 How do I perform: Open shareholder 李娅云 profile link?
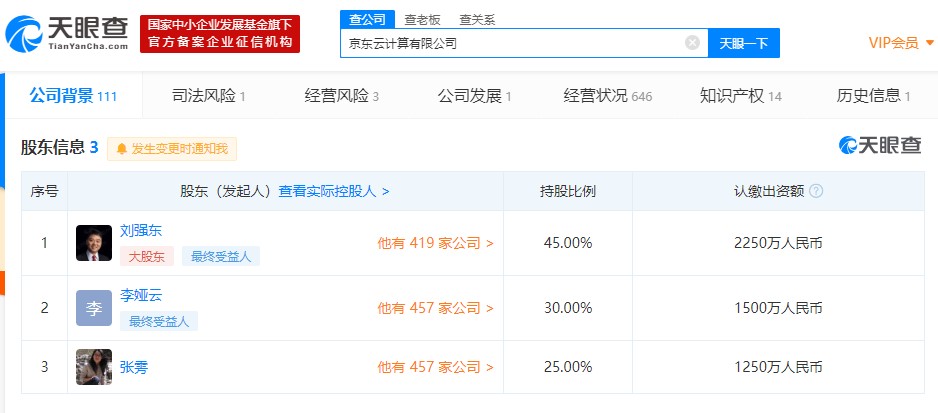(141, 295)
